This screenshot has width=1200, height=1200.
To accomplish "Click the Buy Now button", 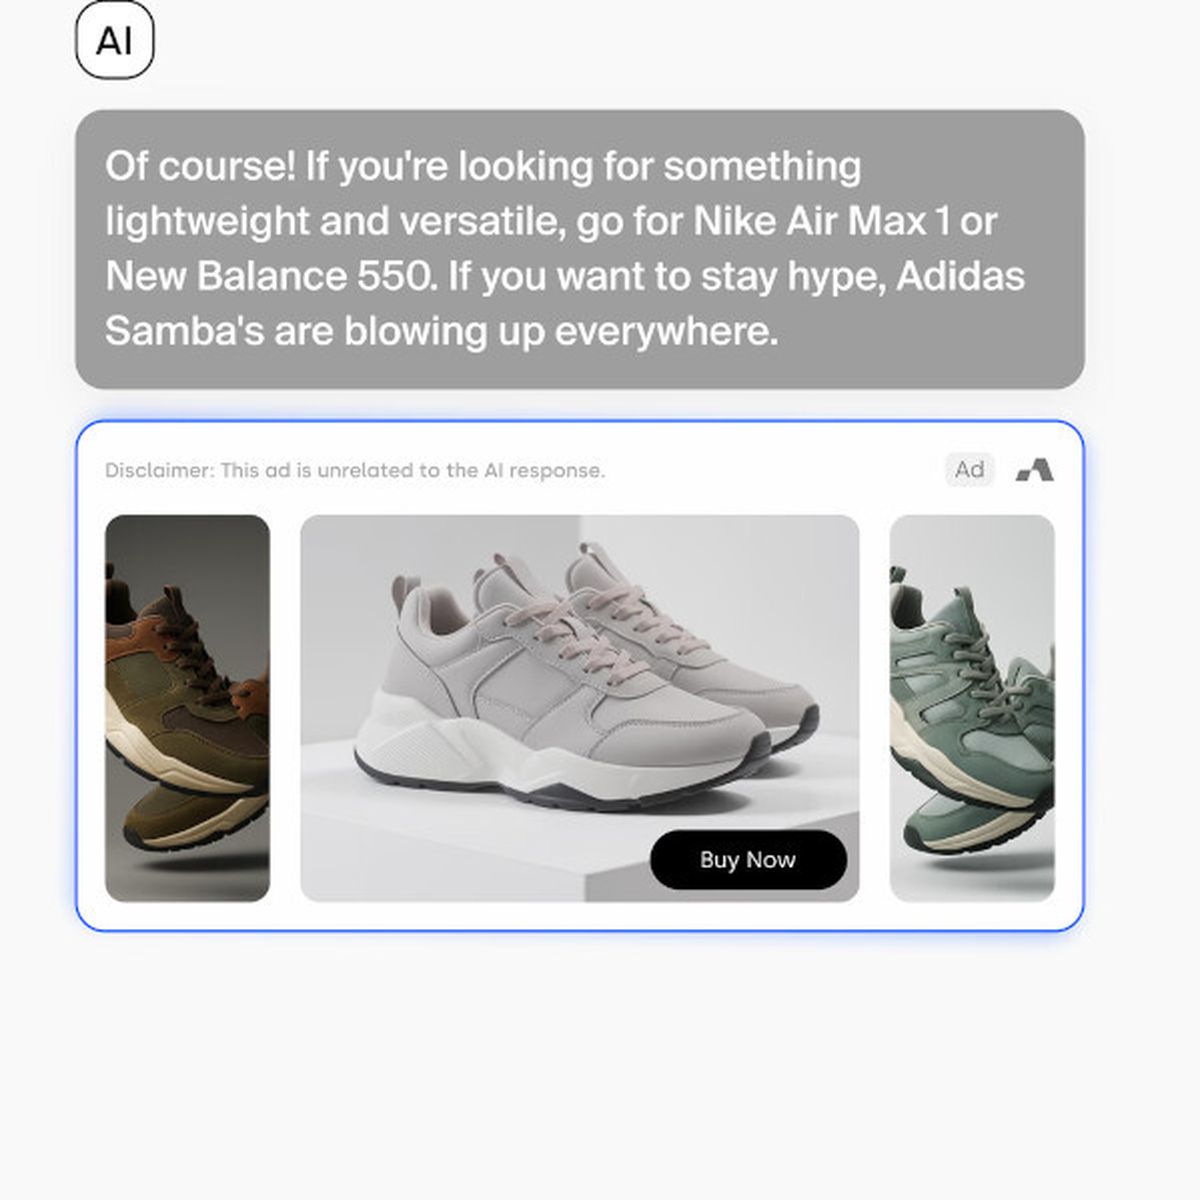I will [748, 860].
